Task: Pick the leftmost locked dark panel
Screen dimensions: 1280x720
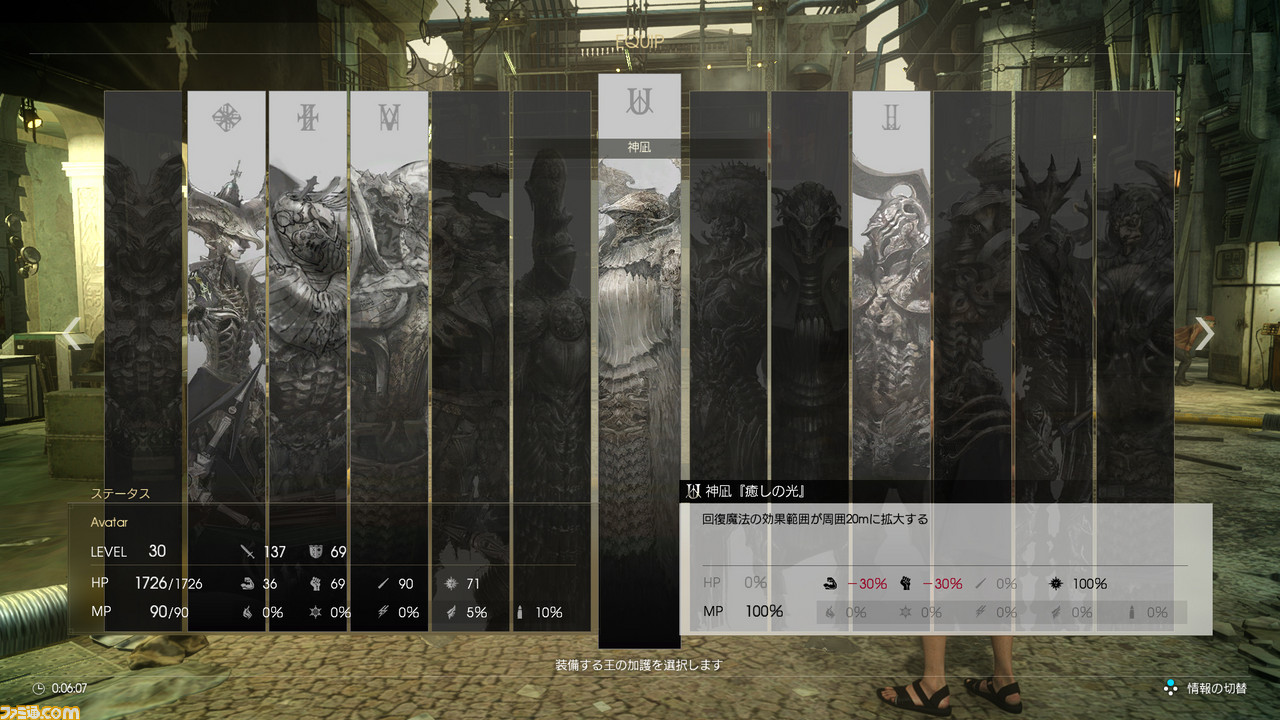Action: tap(144, 360)
